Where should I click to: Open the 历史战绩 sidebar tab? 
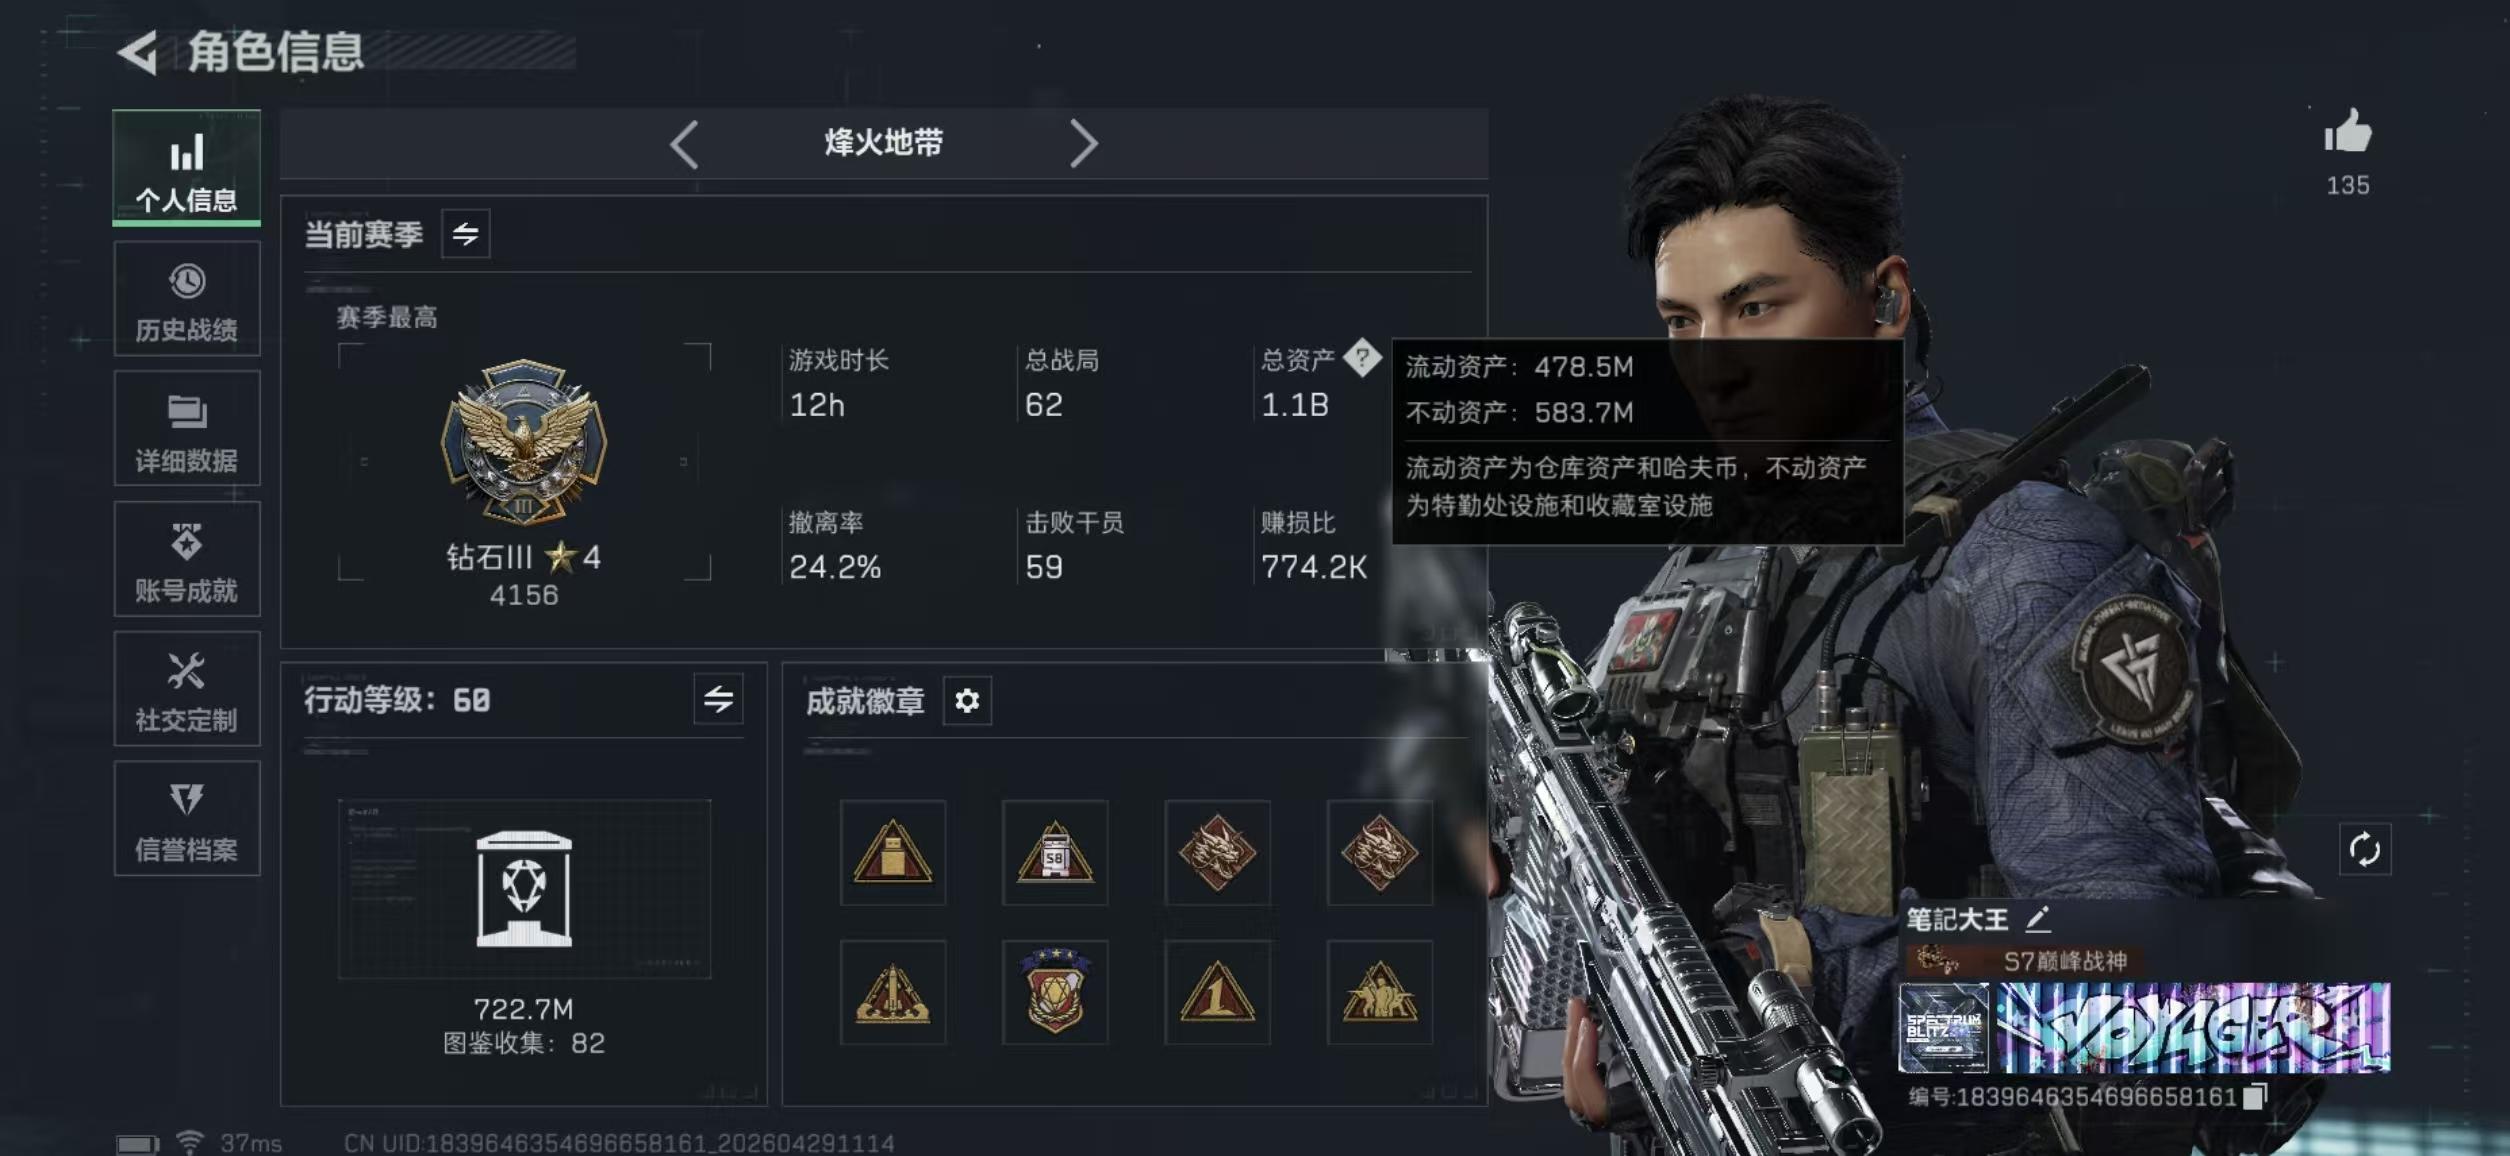pos(187,298)
